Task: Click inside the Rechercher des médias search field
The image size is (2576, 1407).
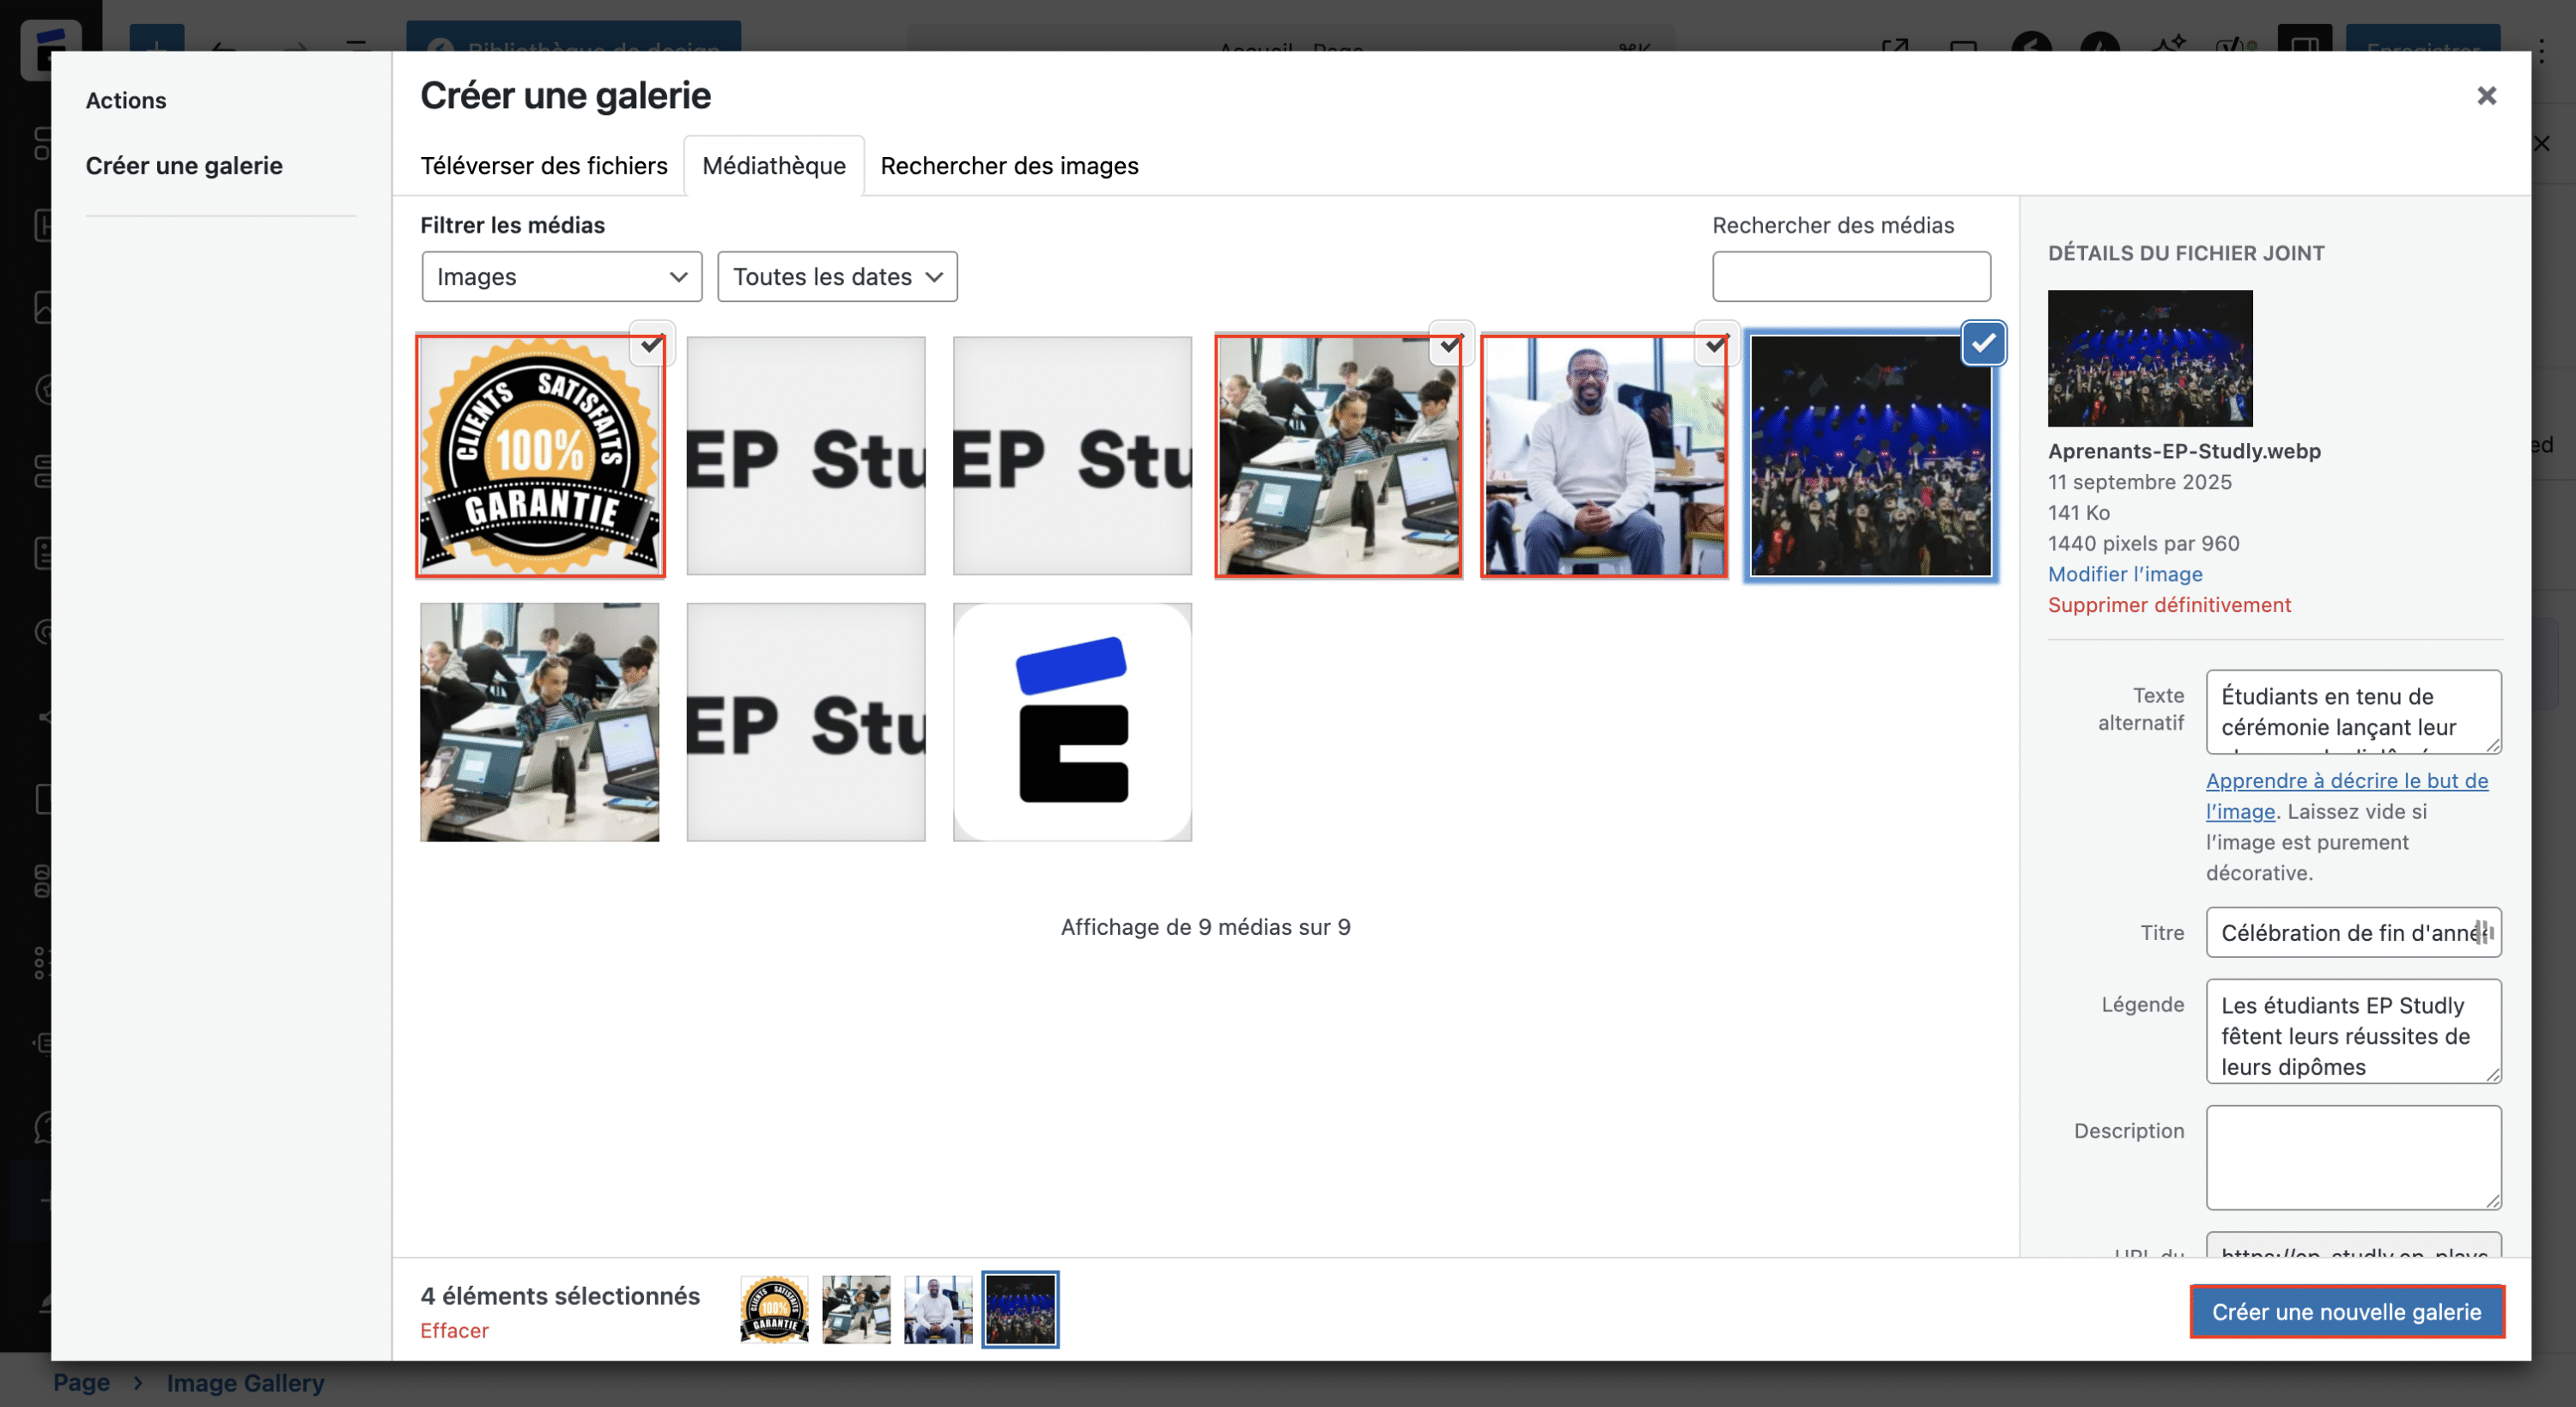Action: click(1850, 276)
